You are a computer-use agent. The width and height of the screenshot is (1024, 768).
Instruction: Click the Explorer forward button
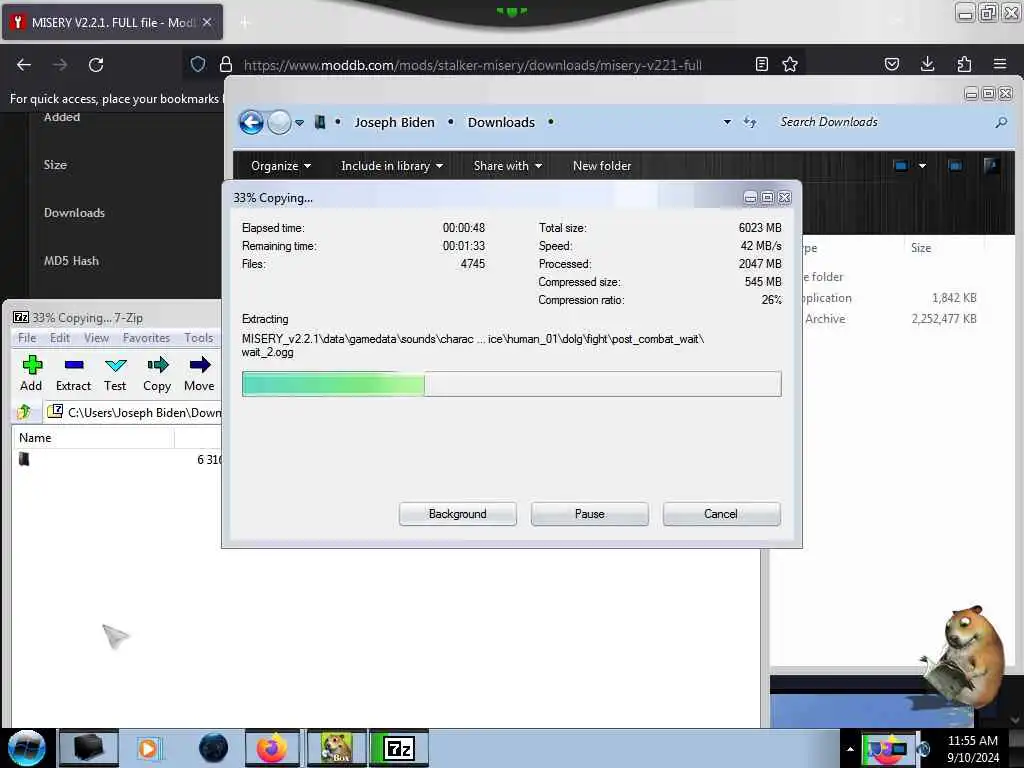(280, 122)
